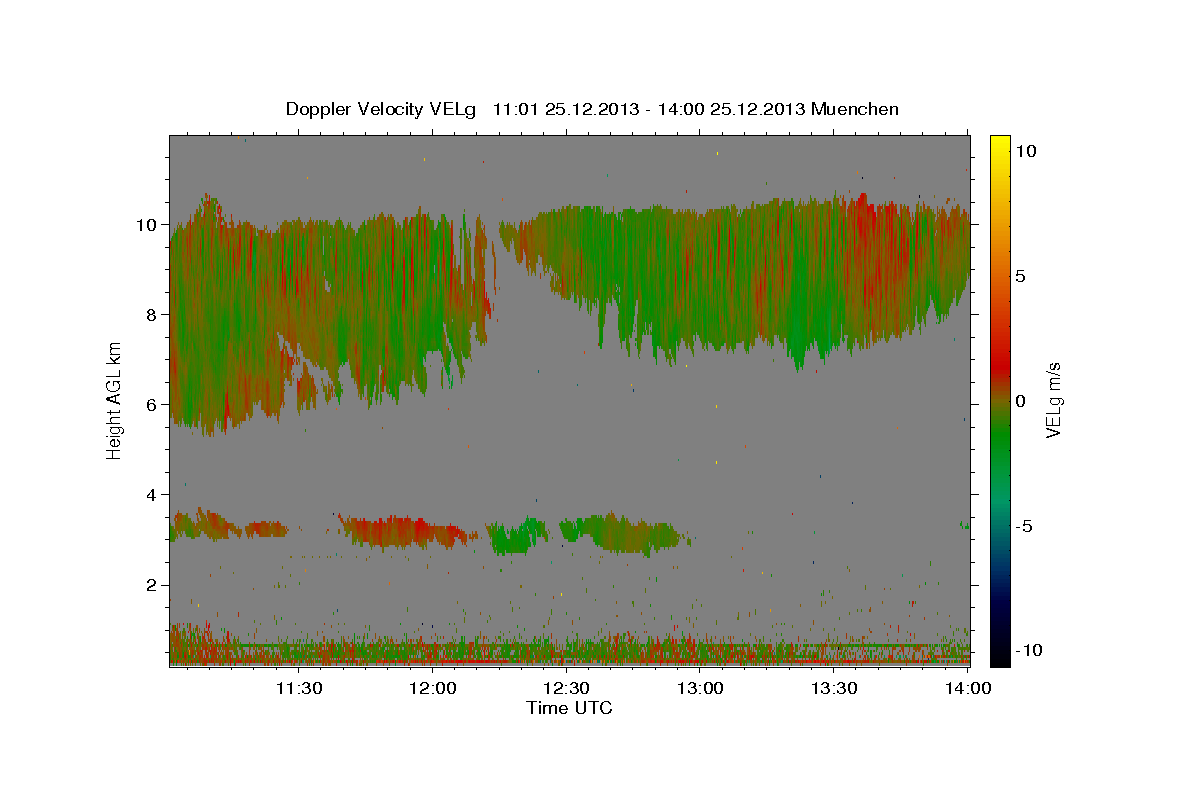
Task: Click the 'Height AGL km' axis label
Action: pos(114,401)
